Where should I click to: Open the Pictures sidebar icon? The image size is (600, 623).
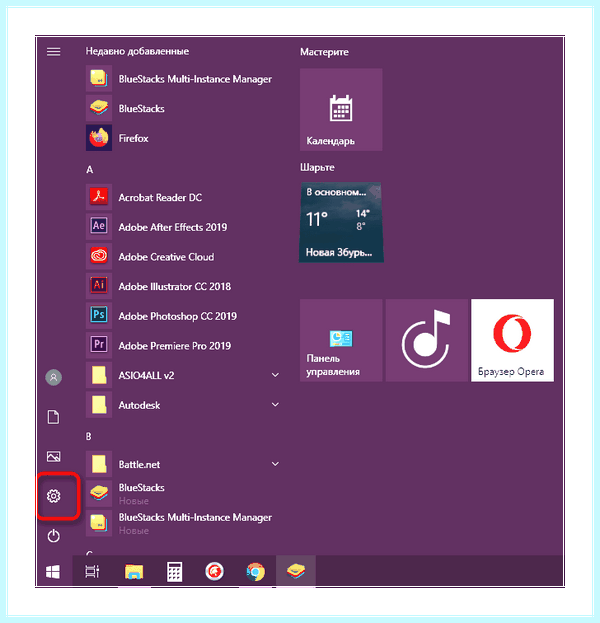pyautogui.click(x=54, y=456)
